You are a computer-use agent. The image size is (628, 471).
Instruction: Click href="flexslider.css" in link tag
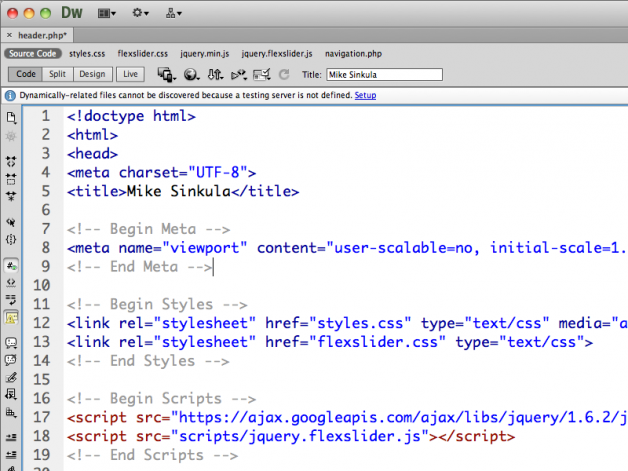355,342
